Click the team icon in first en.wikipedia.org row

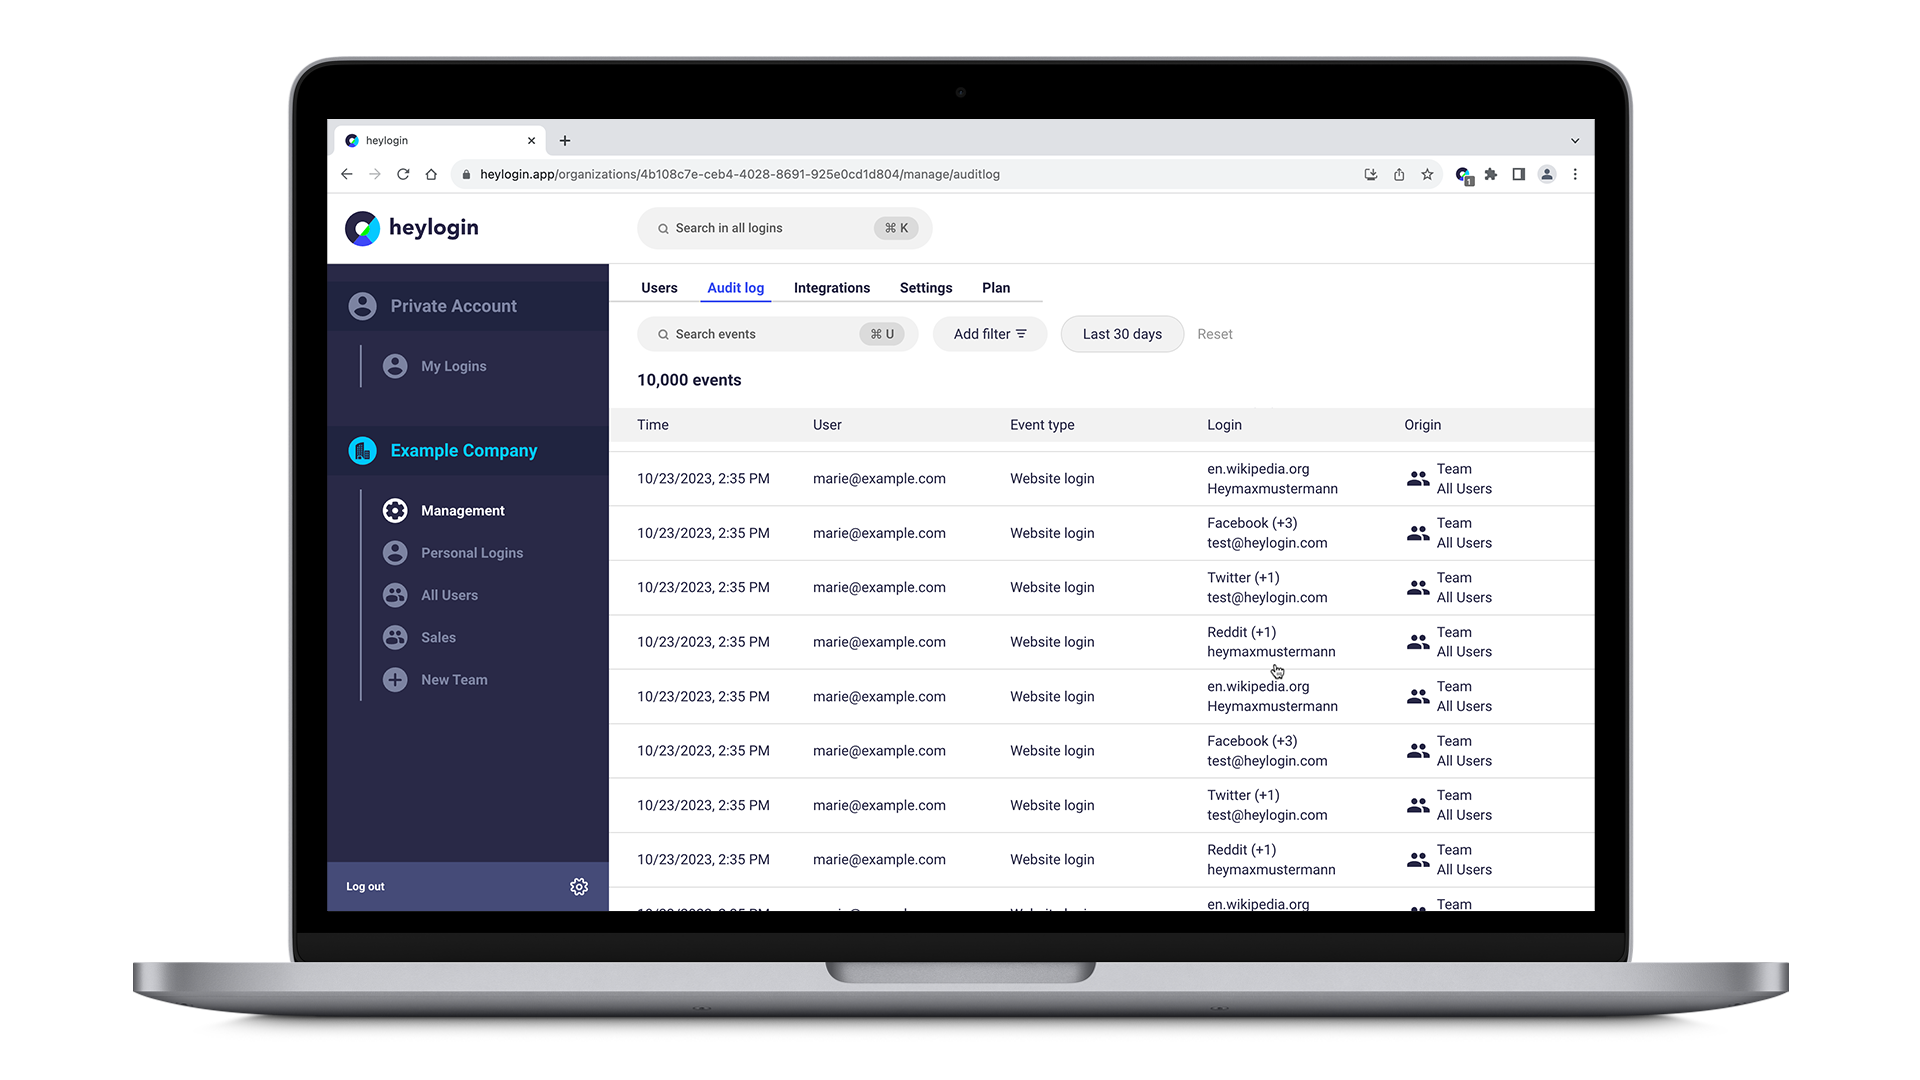pos(1418,479)
